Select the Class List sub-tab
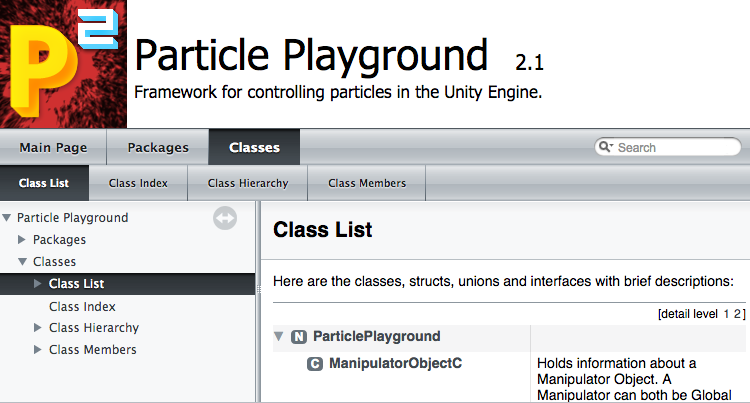This screenshot has height=403, width=750. [x=44, y=183]
